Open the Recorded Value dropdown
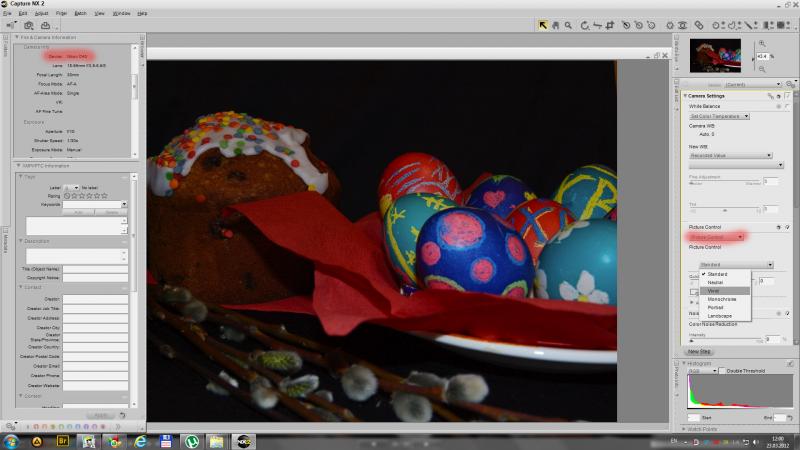Image resolution: width=800 pixels, height=450 pixels. 731,155
